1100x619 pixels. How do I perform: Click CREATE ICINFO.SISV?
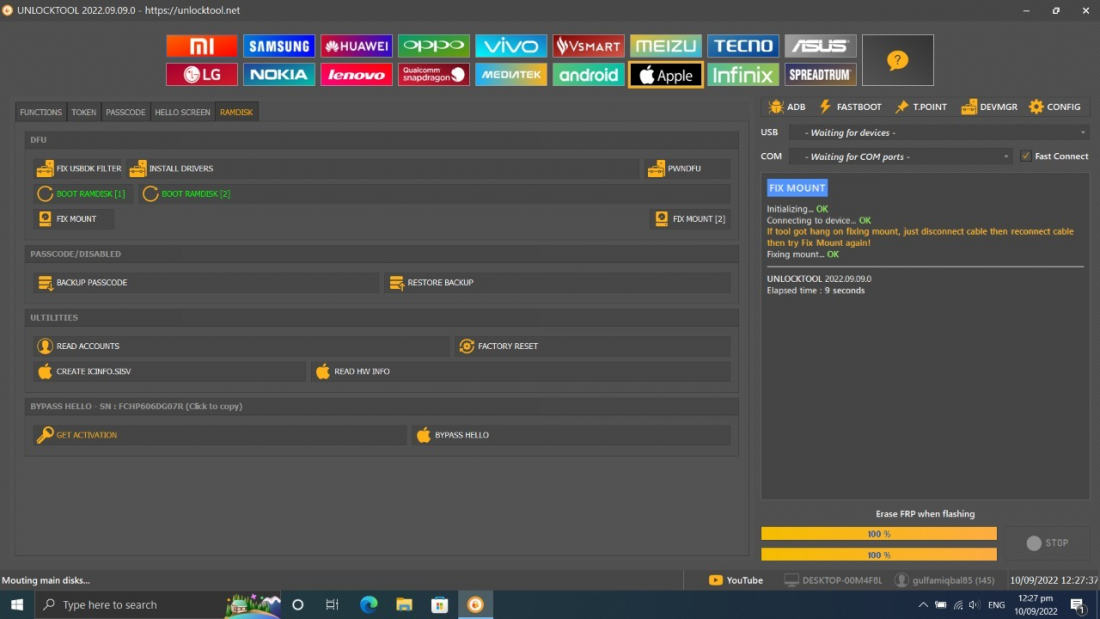pyautogui.click(x=169, y=371)
